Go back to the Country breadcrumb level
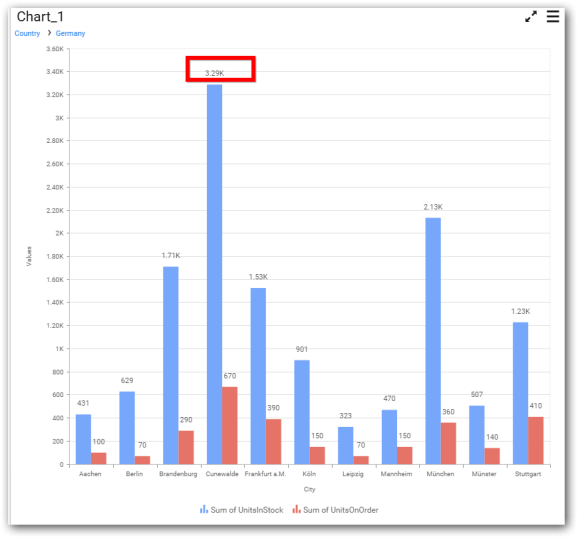The width and height of the screenshot is (578, 538). pyautogui.click(x=27, y=34)
